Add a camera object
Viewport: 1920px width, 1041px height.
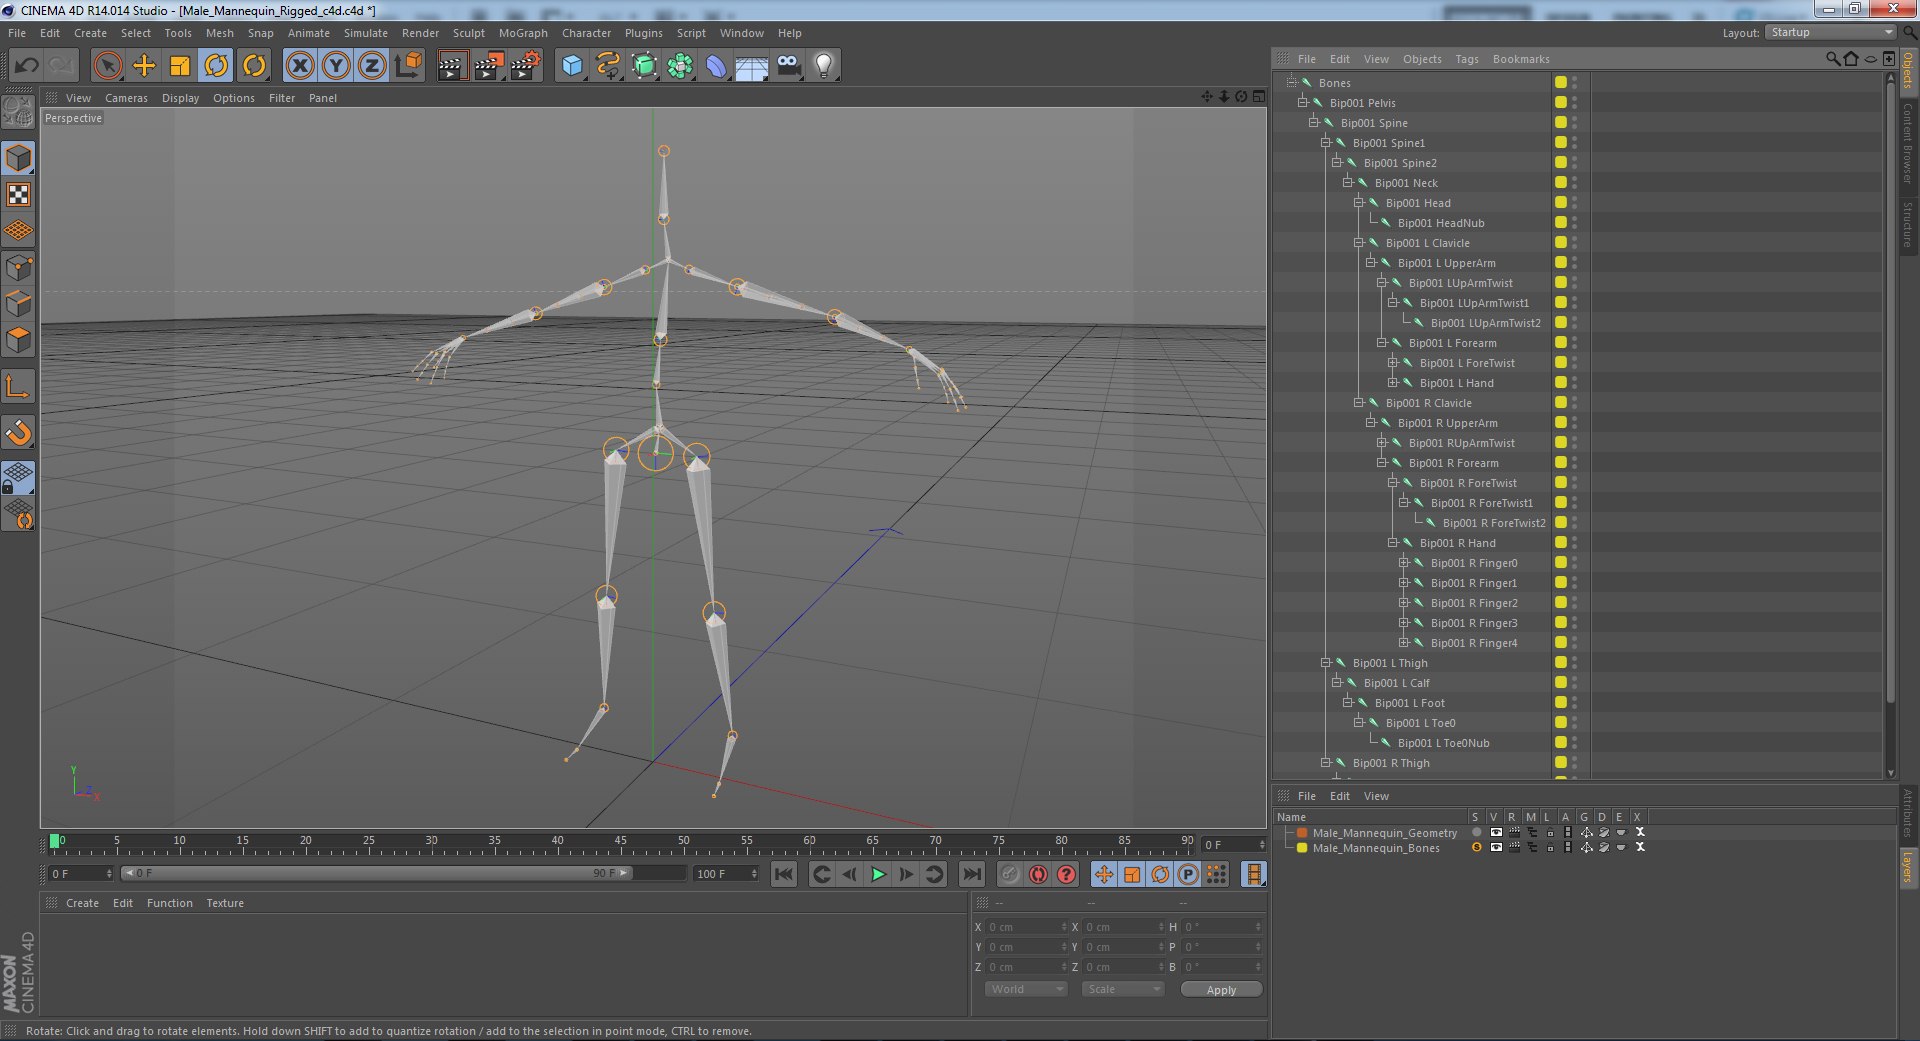(788, 66)
